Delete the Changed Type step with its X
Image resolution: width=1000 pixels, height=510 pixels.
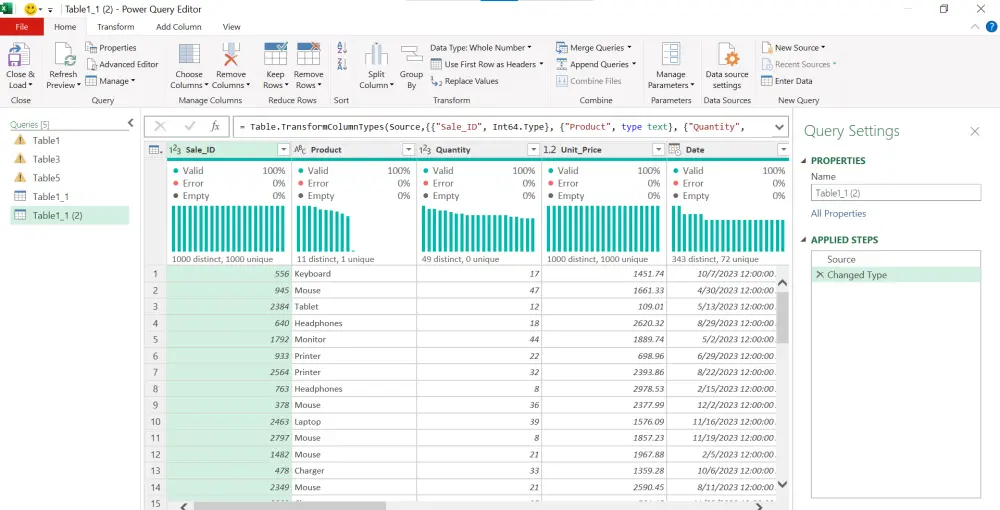[820, 275]
